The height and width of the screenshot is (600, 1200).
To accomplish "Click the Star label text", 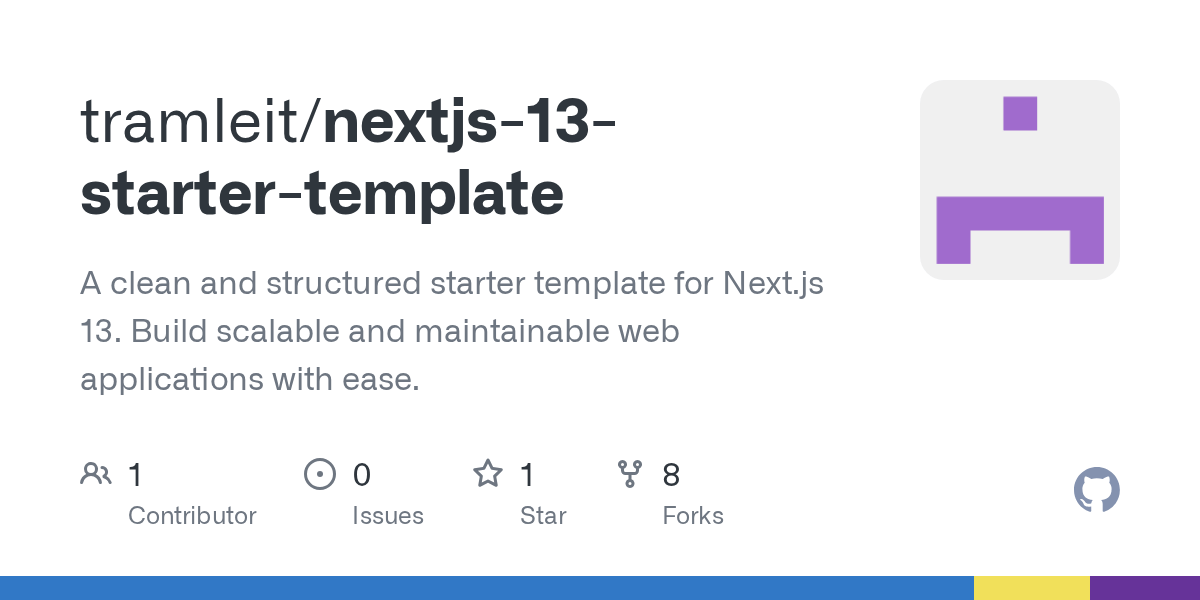I will [x=543, y=516].
